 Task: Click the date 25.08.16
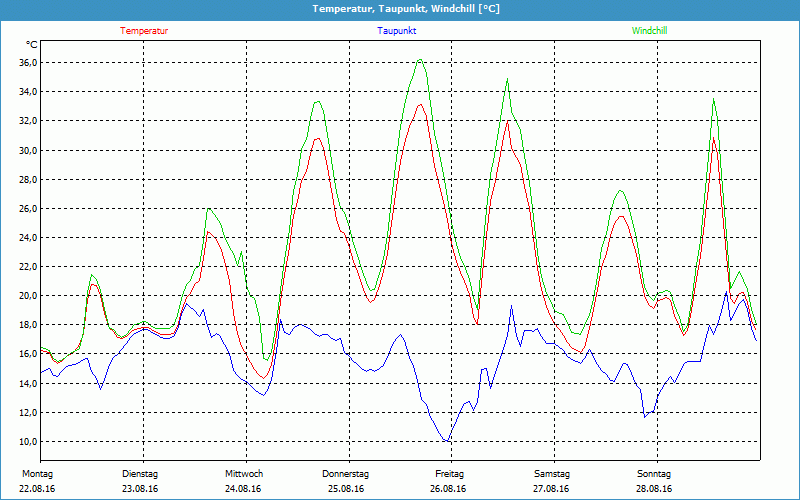pyautogui.click(x=346, y=489)
